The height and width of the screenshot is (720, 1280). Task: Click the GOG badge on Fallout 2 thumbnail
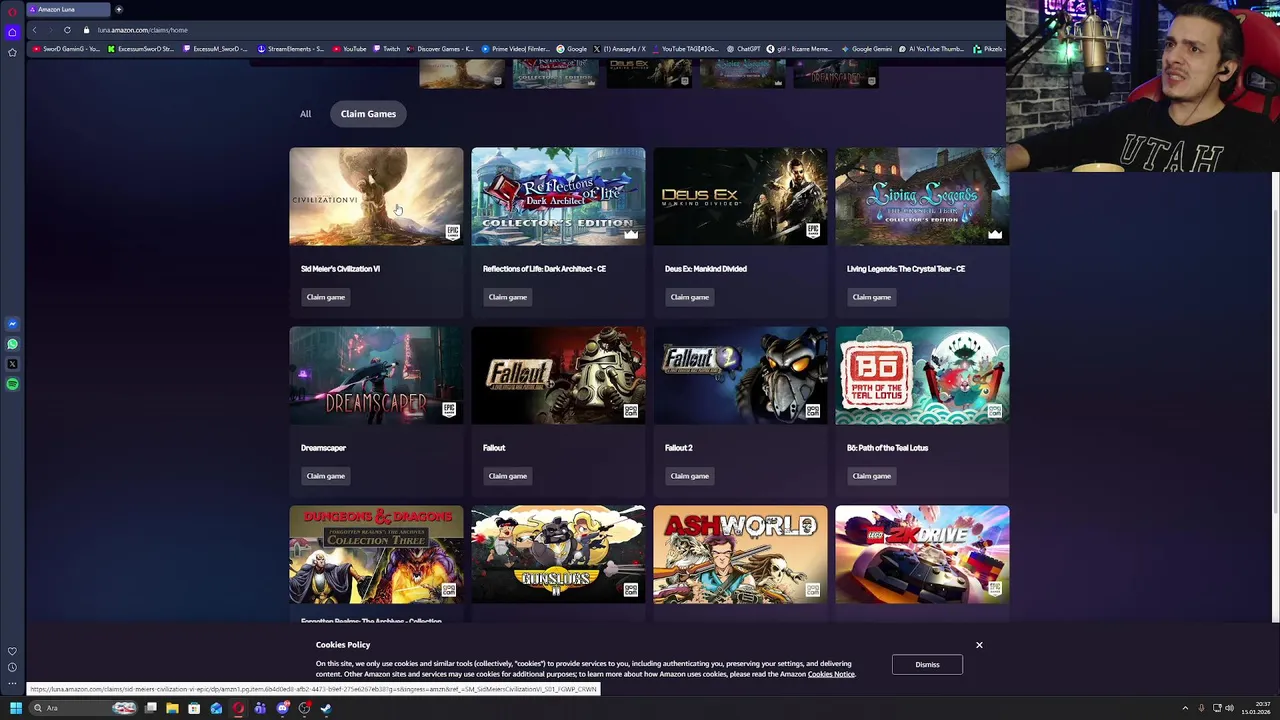813,411
